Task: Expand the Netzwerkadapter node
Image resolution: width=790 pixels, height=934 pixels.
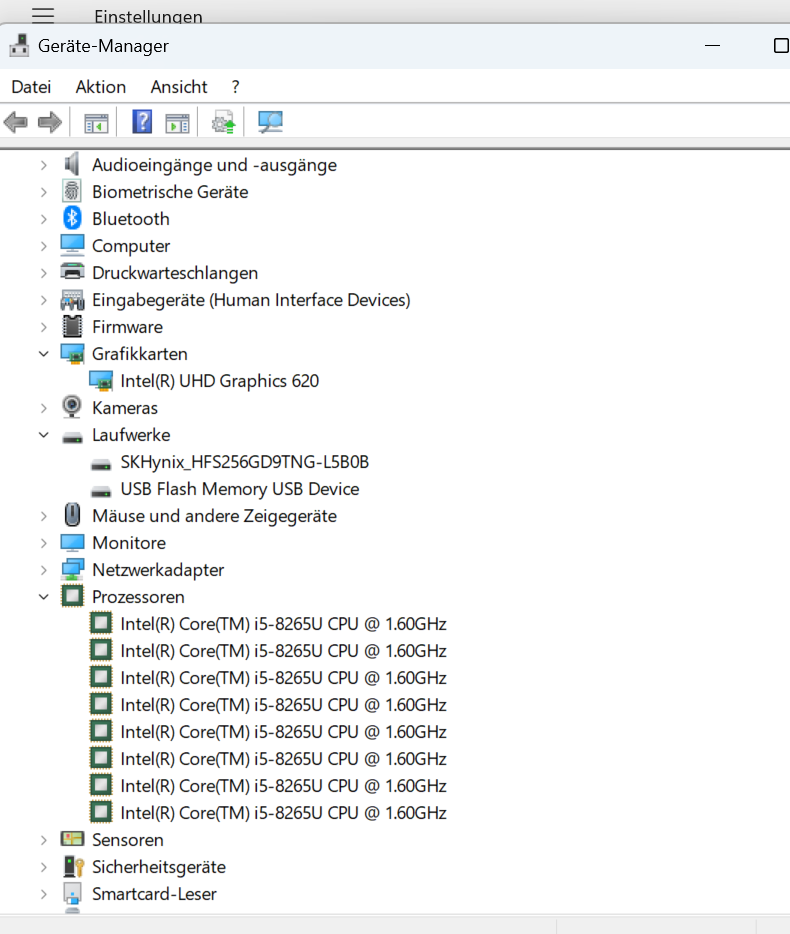Action: 43,570
